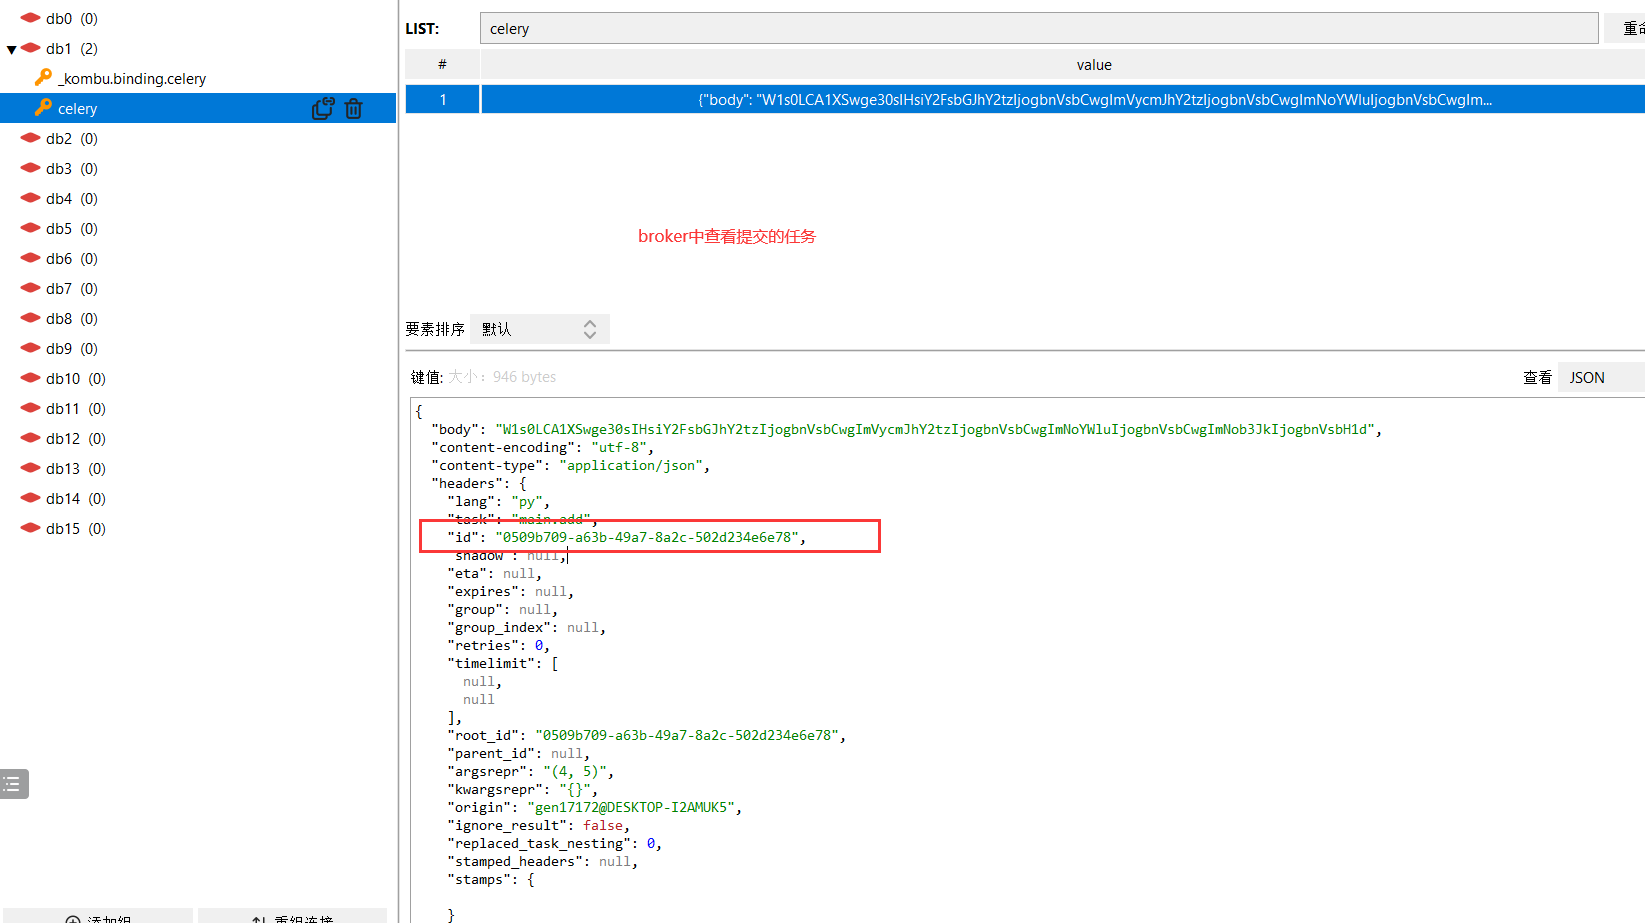This screenshot has height=923, width=1645.
Task: Click the db8 database icon
Action: pos(30,318)
